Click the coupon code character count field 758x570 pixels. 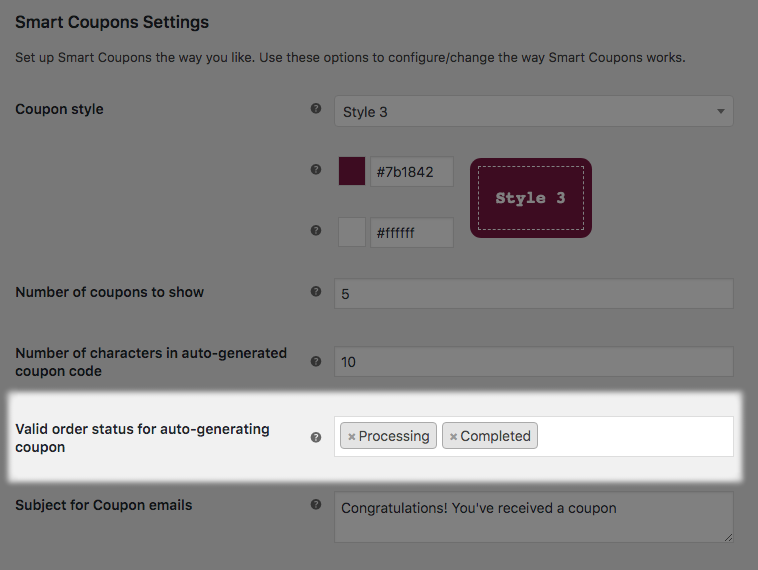(533, 361)
